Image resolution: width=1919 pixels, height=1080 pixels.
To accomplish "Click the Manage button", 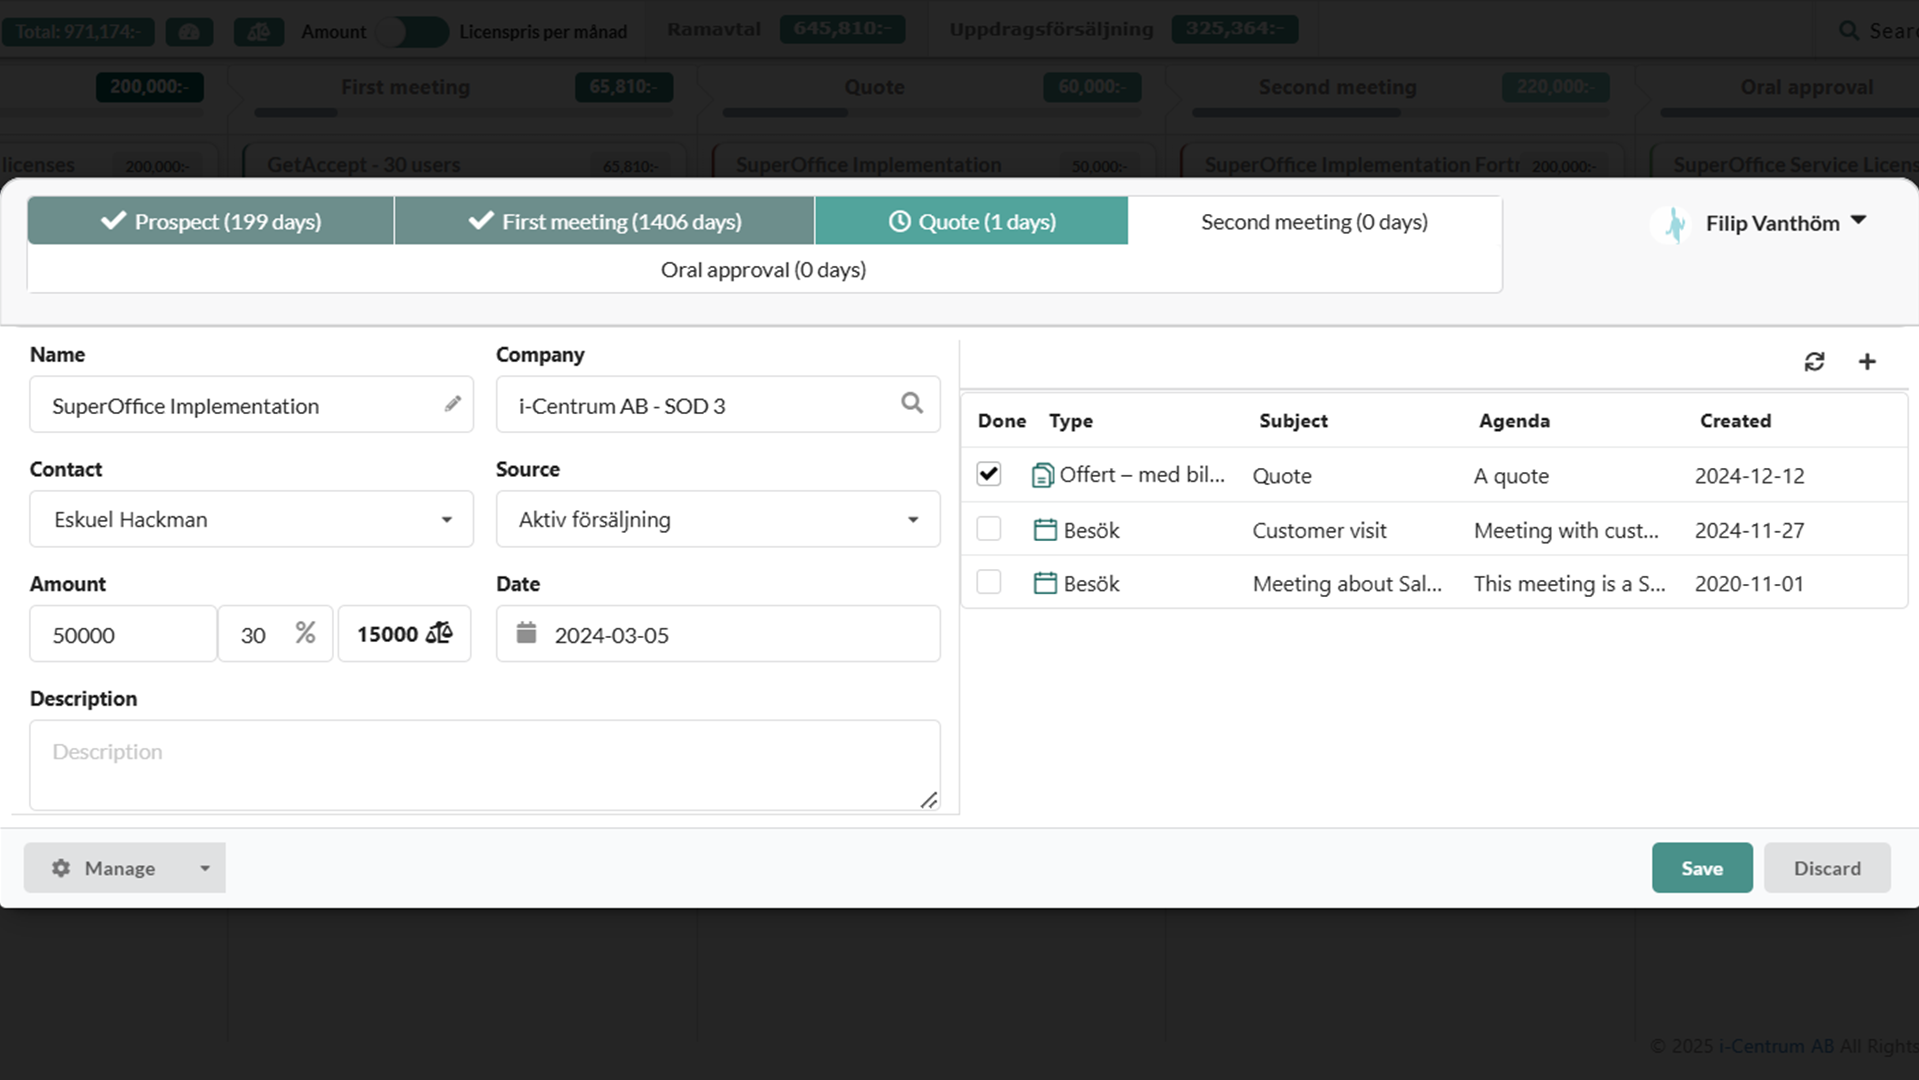I will pos(105,868).
